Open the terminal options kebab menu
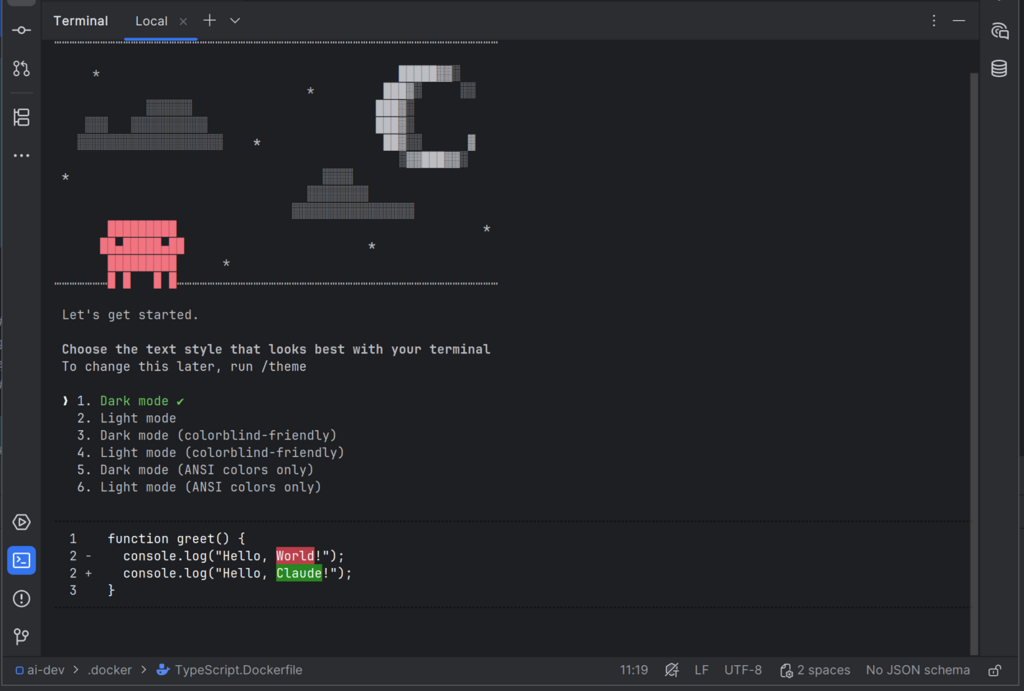The height and width of the screenshot is (691, 1024). tap(934, 21)
